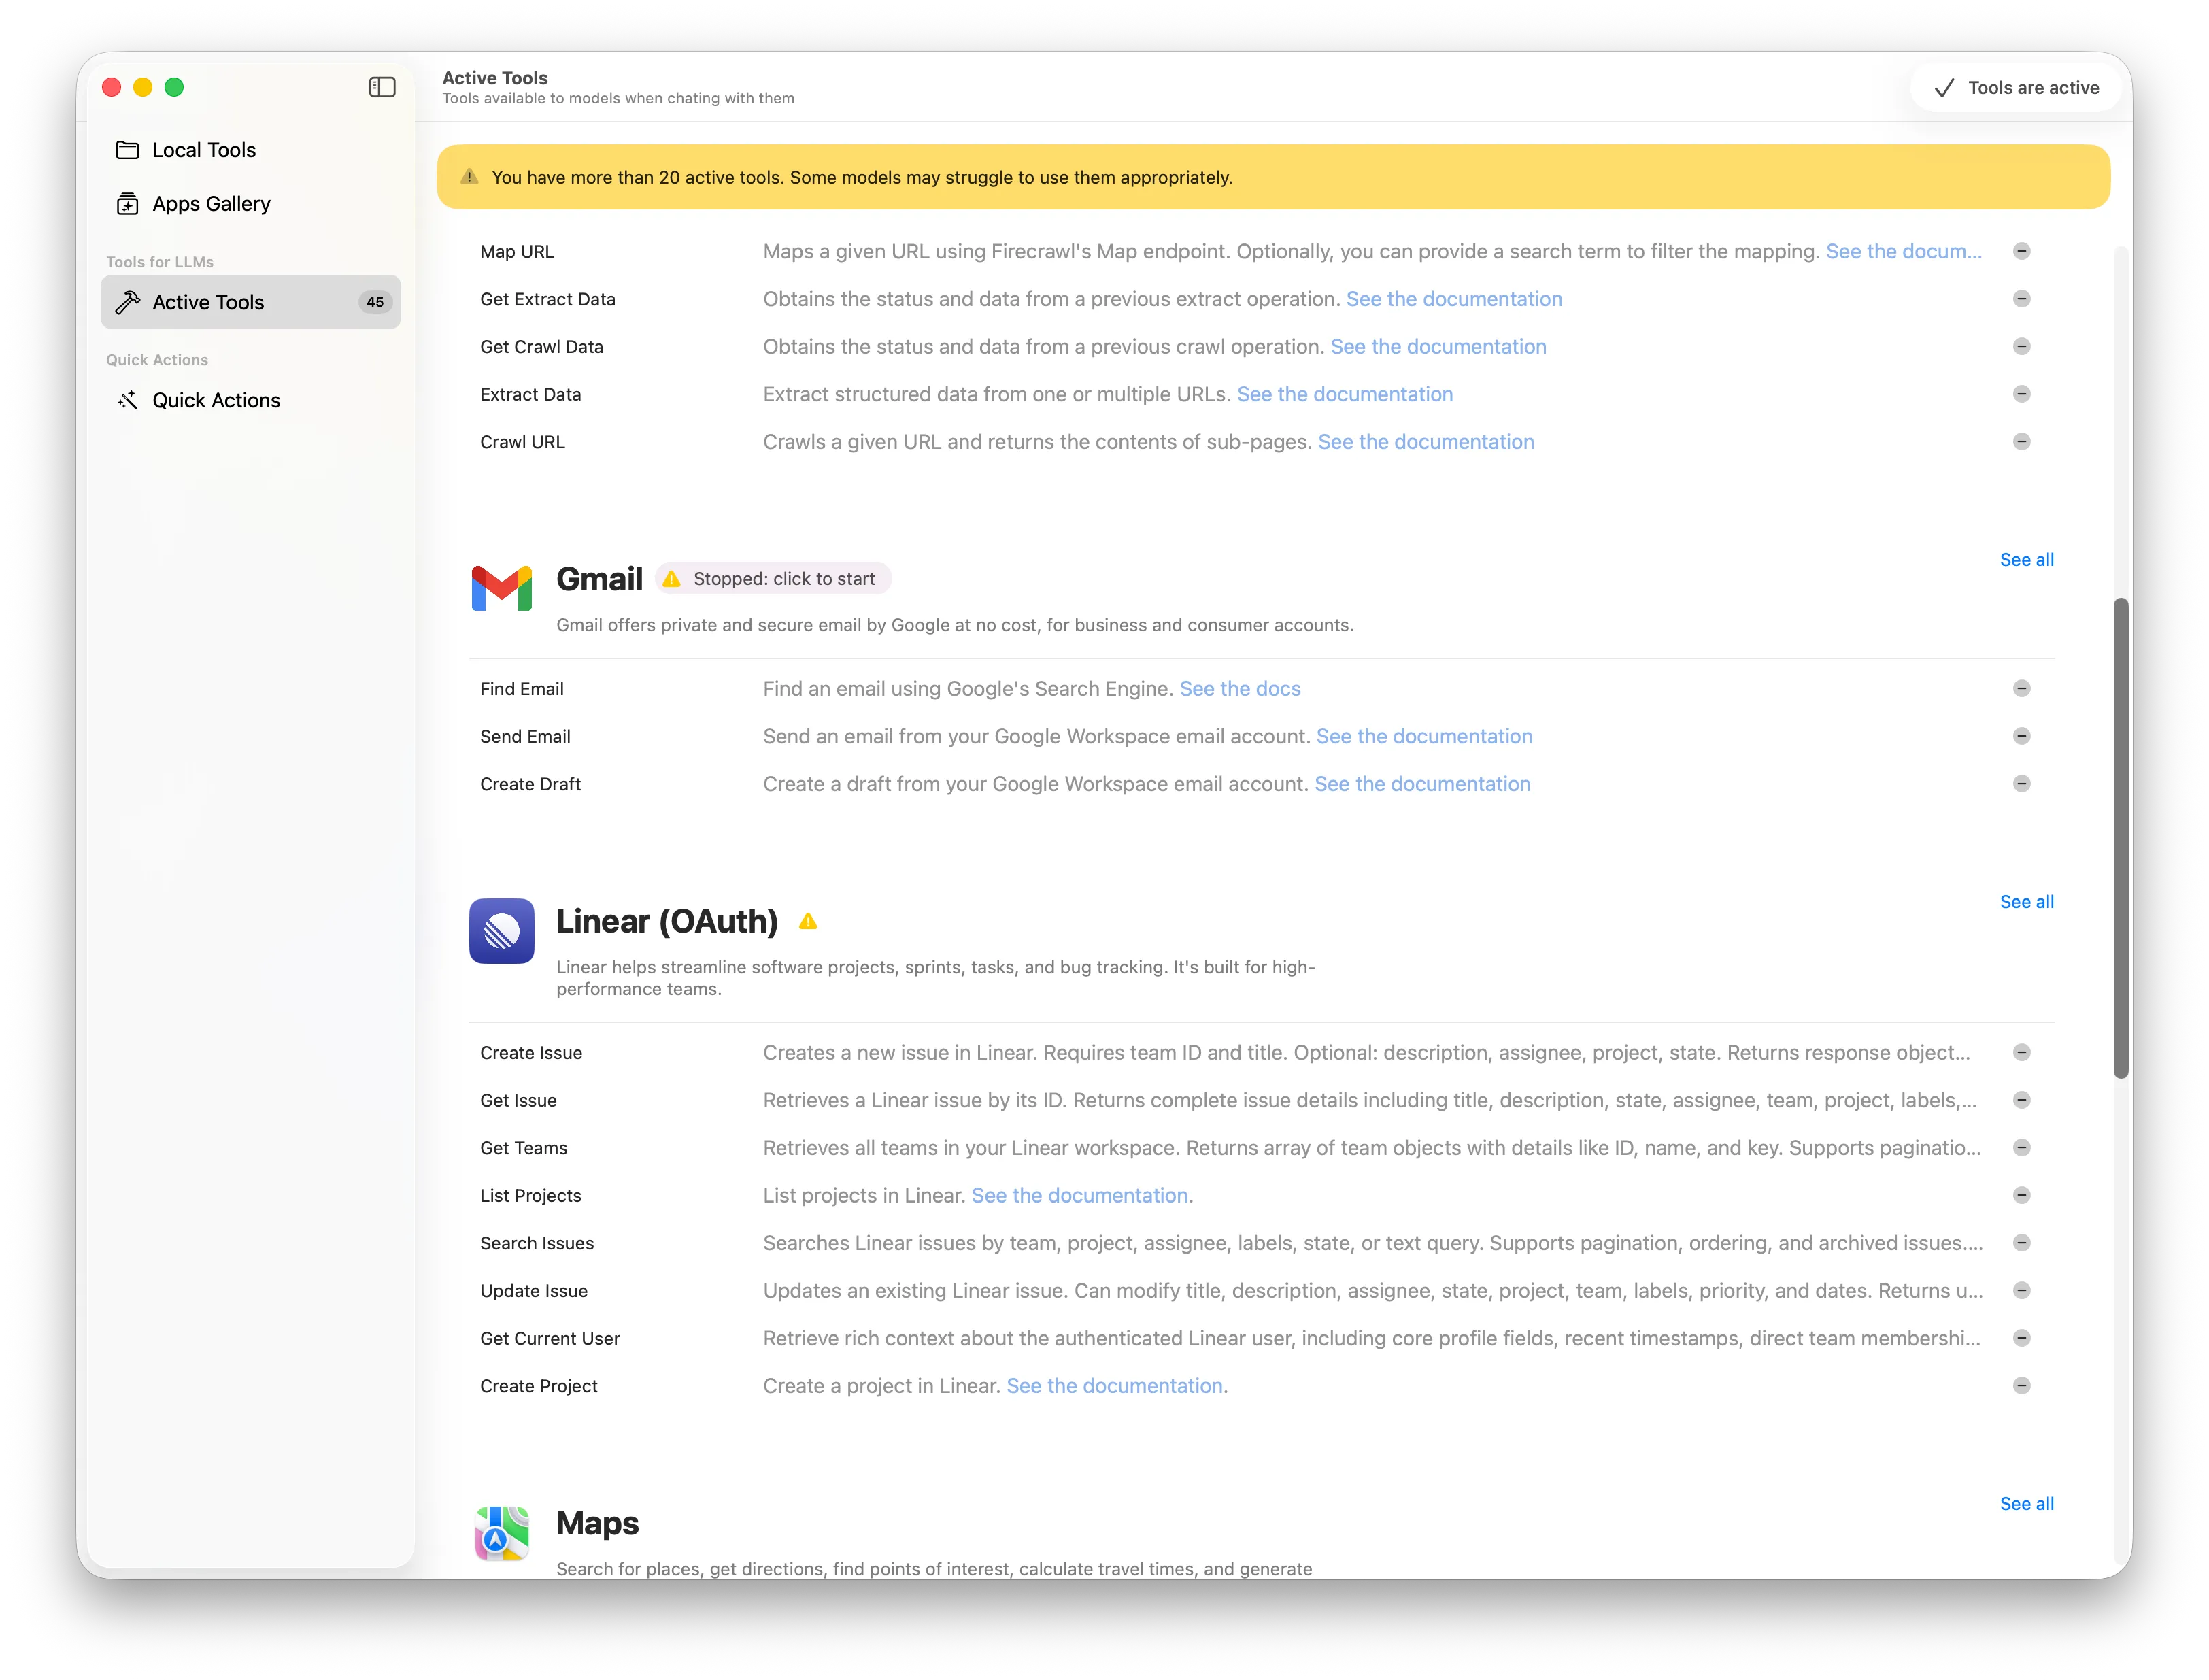Show all Linear tools with See all
The width and height of the screenshot is (2209, 1680).
tap(2026, 901)
